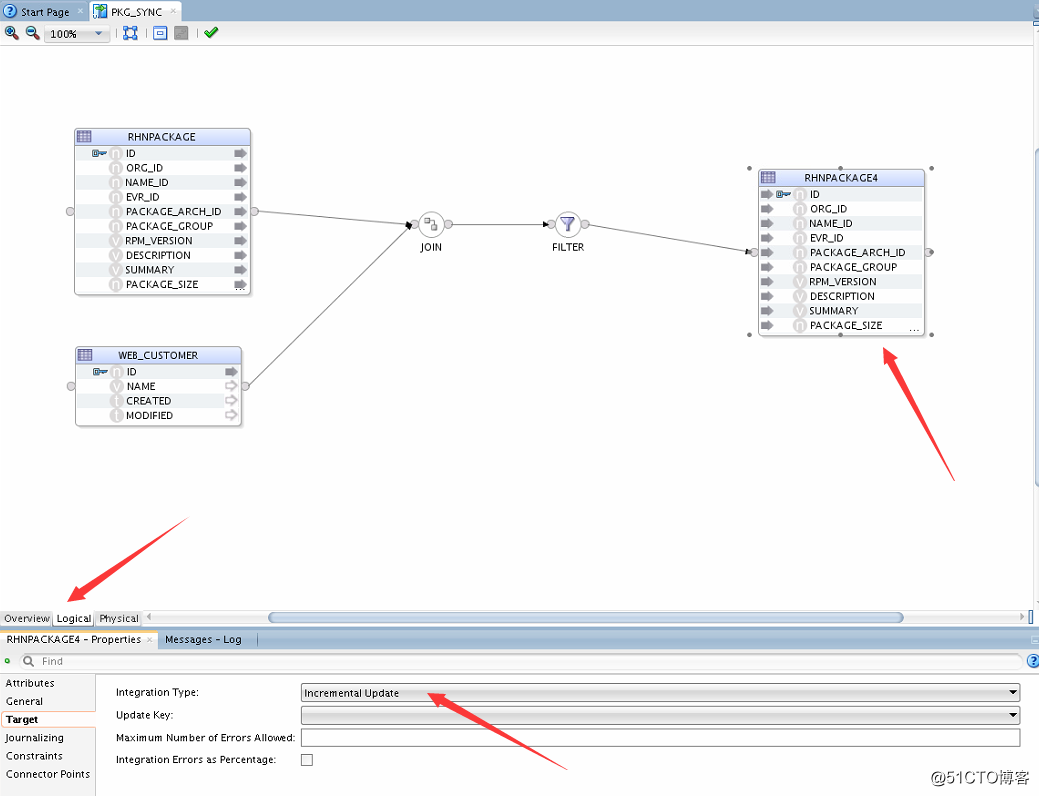The width and height of the screenshot is (1039, 796).
Task: Switch to the Overview tab
Action: pyautogui.click(x=27, y=618)
